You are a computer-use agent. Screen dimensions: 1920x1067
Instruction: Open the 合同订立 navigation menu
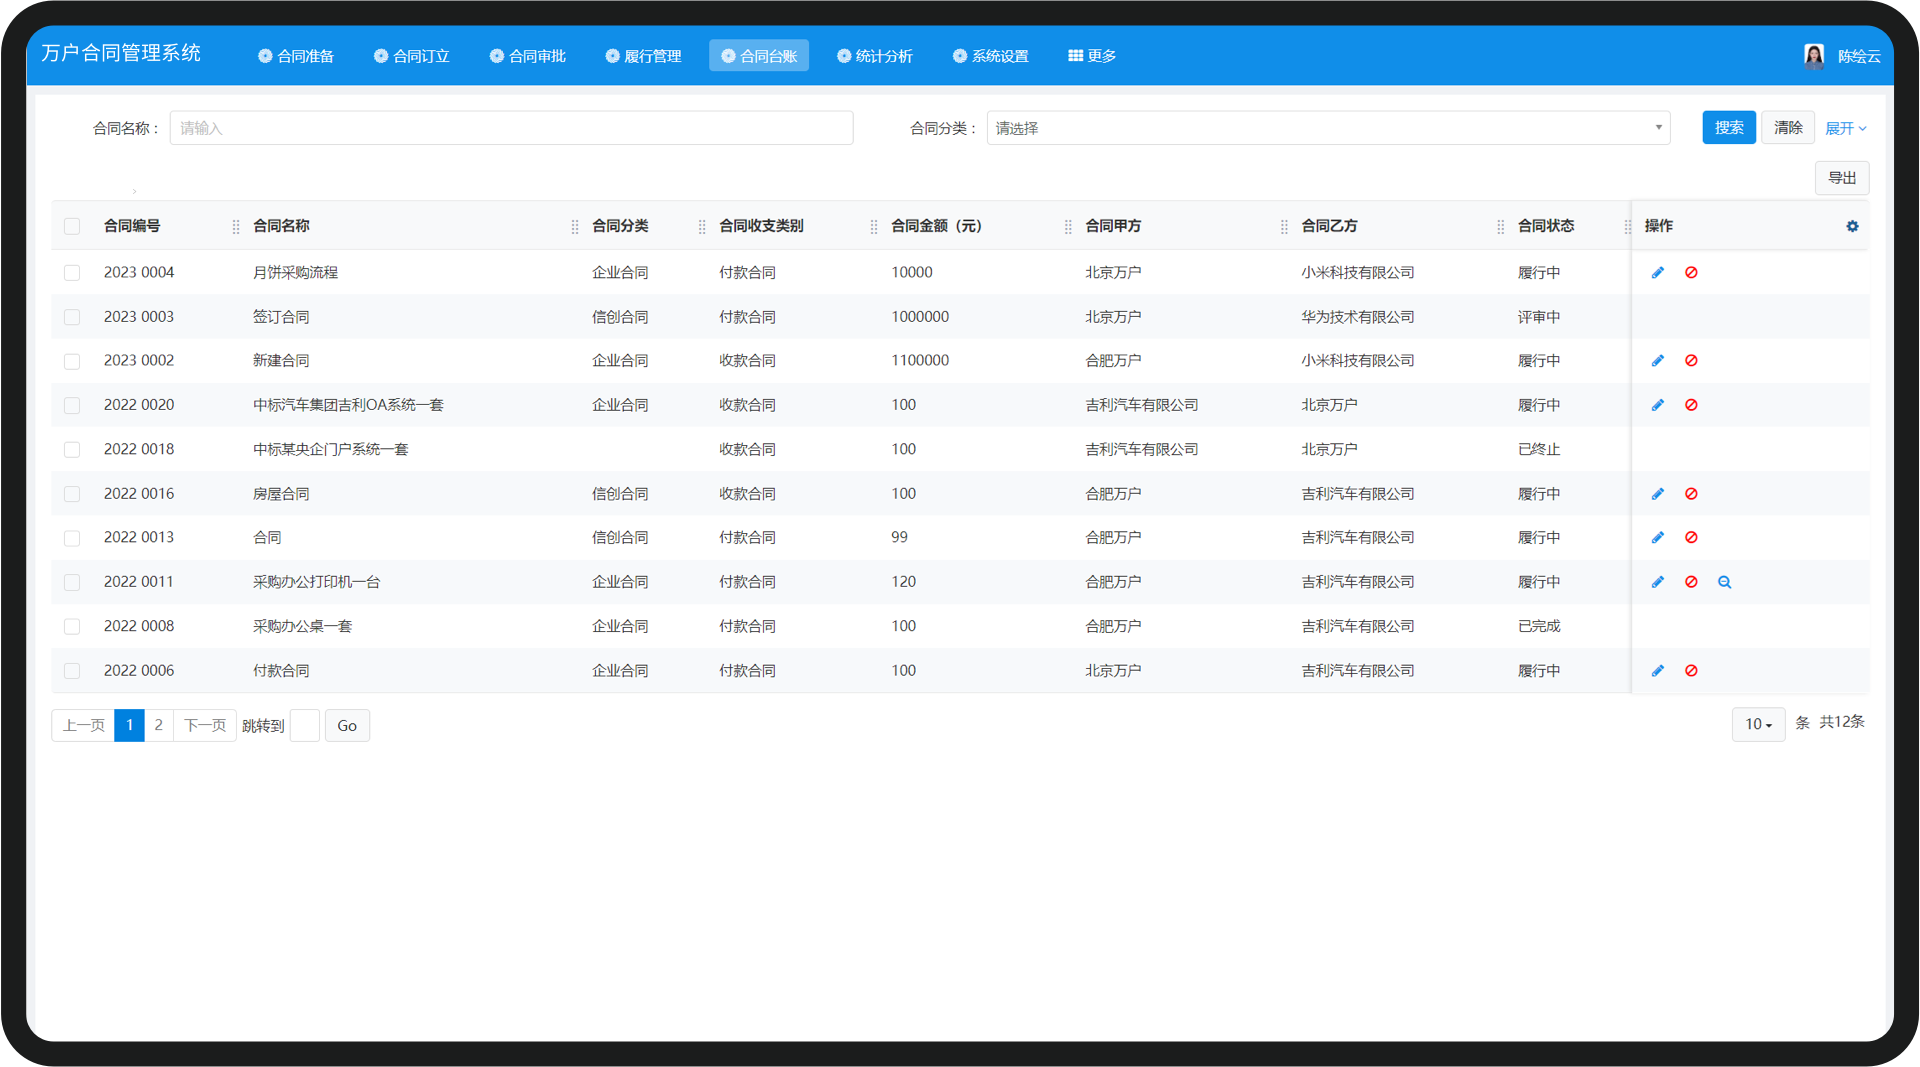412,56
